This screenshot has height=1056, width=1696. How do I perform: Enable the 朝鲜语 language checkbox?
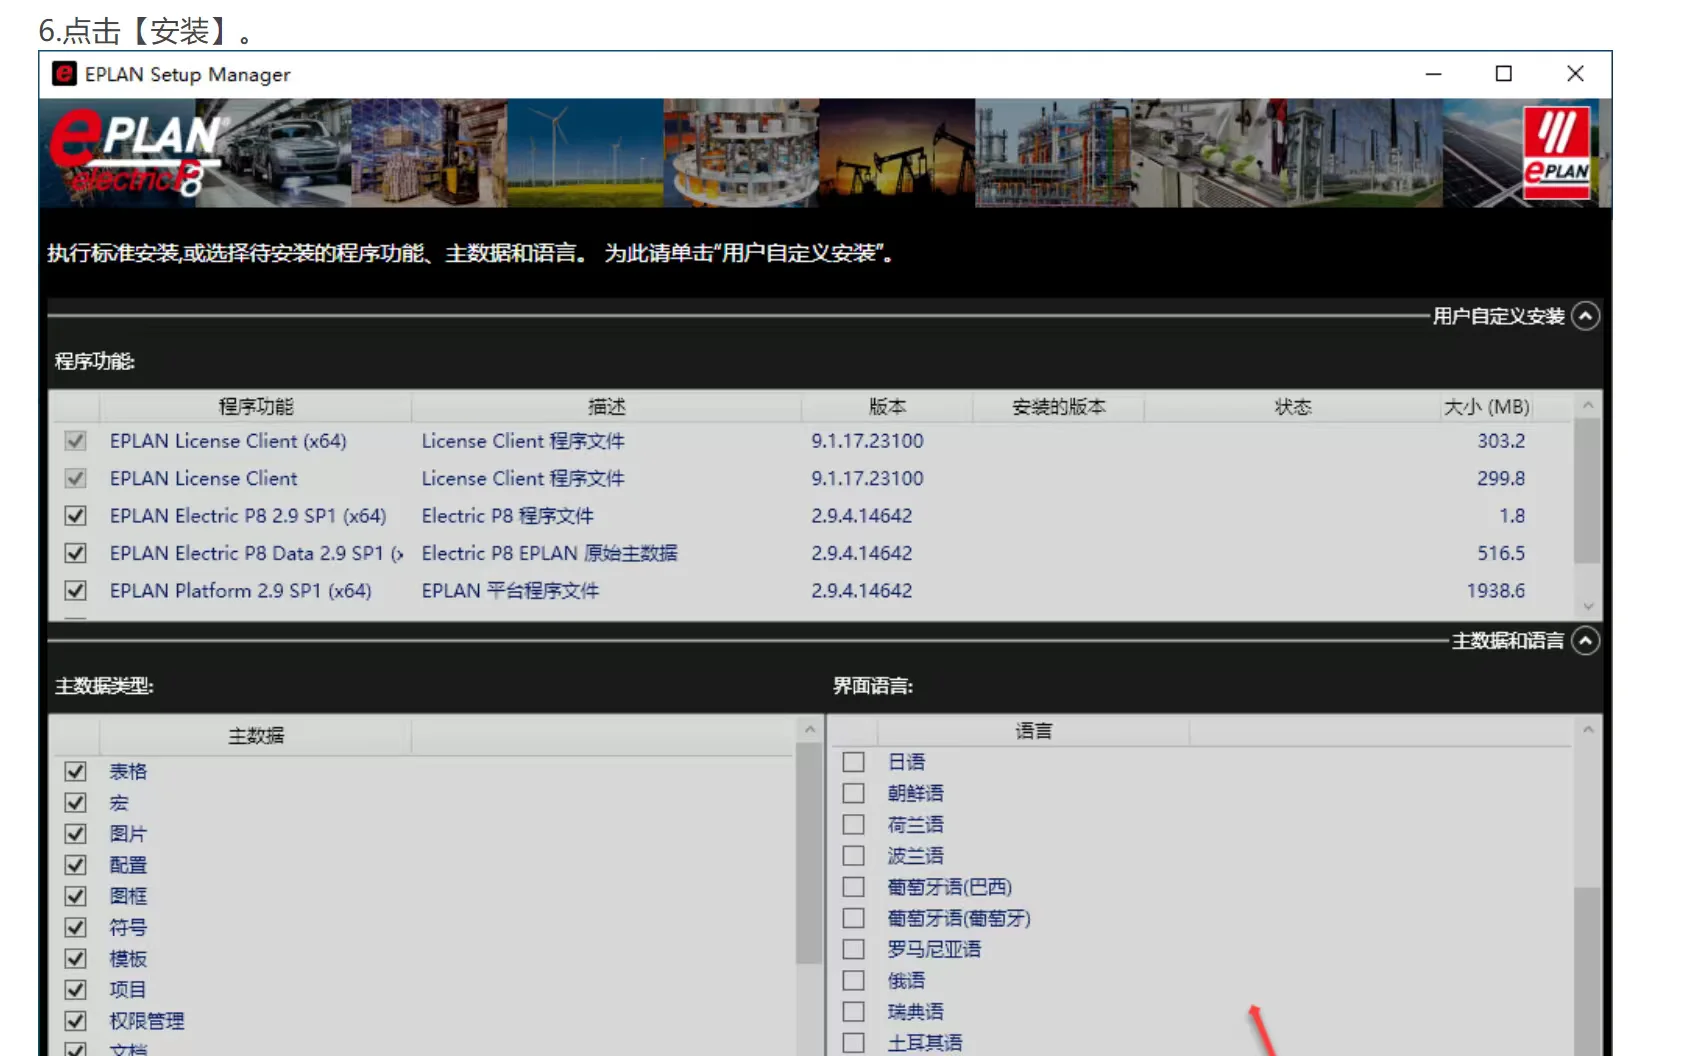tap(853, 793)
